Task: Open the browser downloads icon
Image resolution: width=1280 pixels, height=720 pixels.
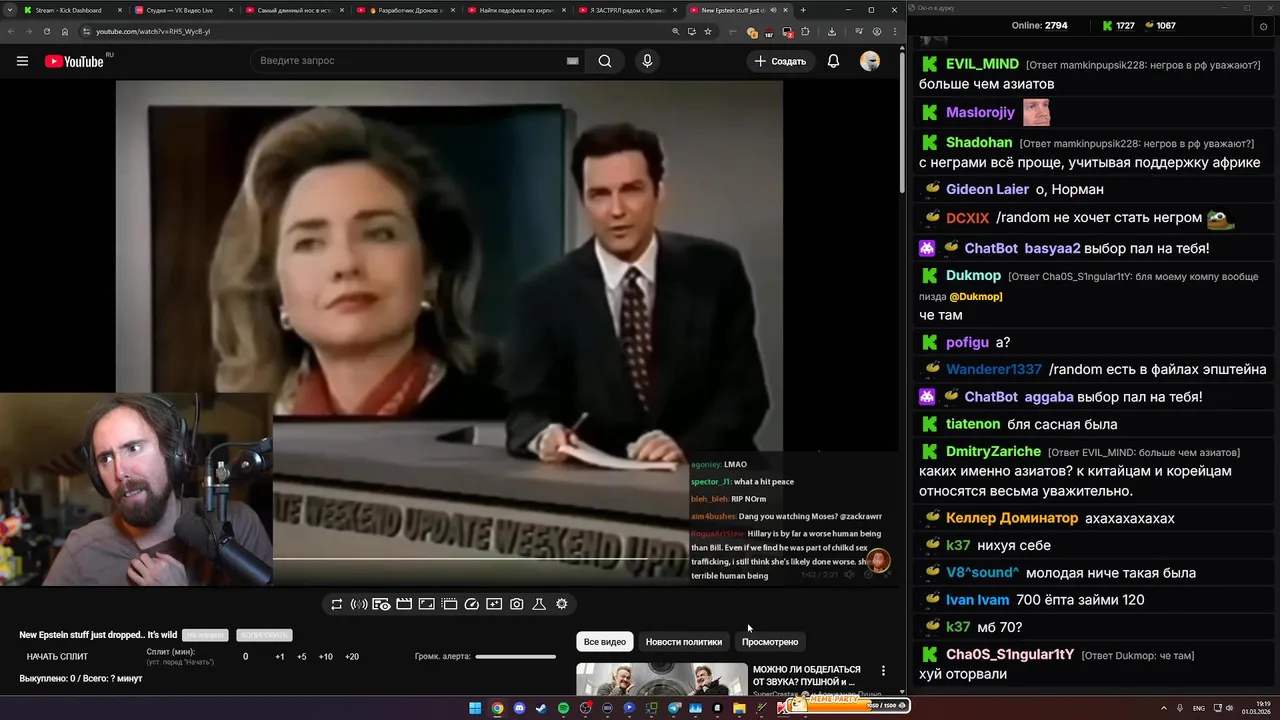Action: point(832,31)
